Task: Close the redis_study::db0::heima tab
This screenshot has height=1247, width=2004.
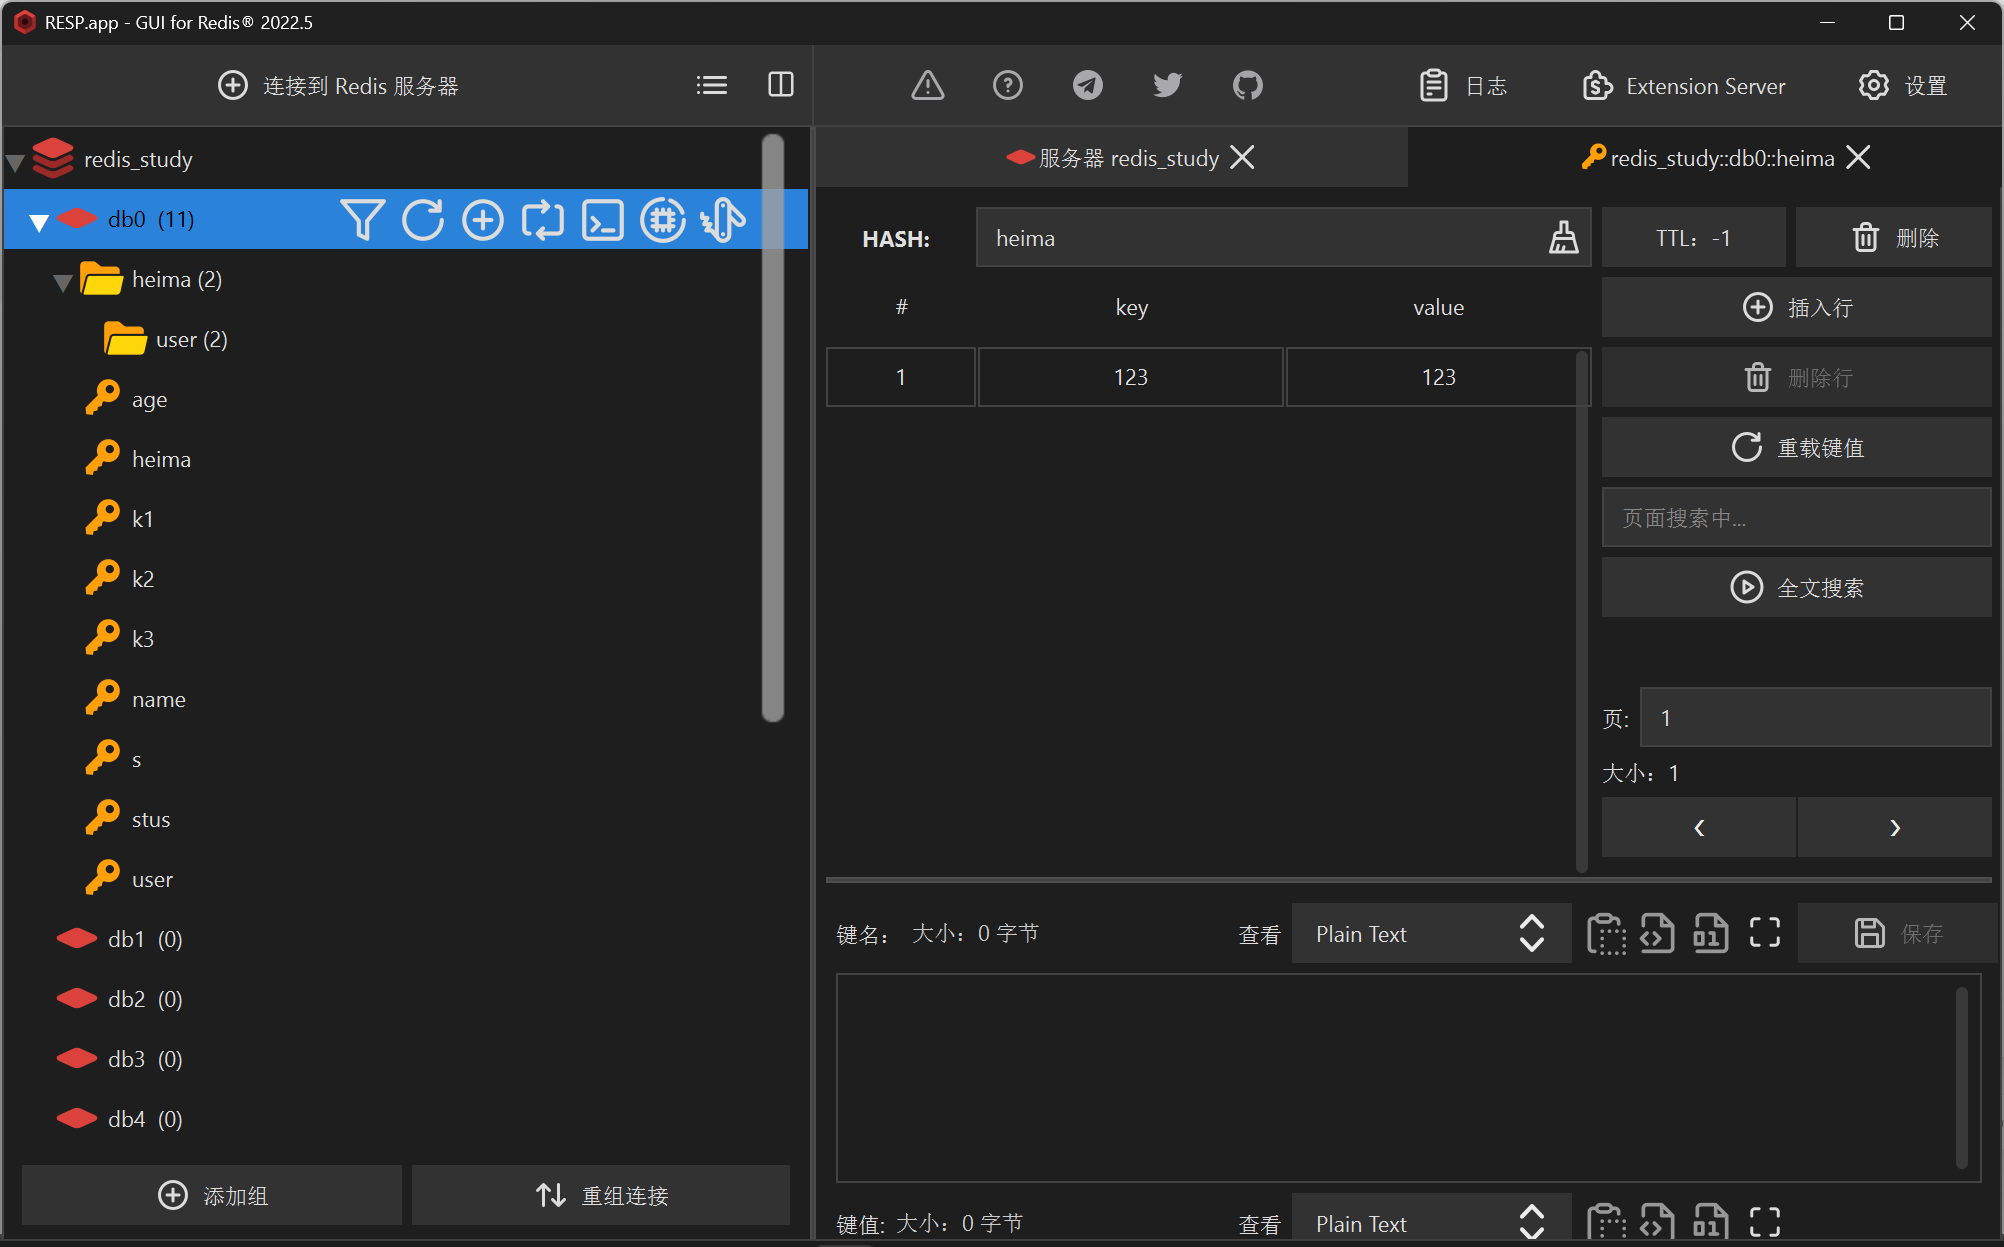Action: (x=1858, y=158)
